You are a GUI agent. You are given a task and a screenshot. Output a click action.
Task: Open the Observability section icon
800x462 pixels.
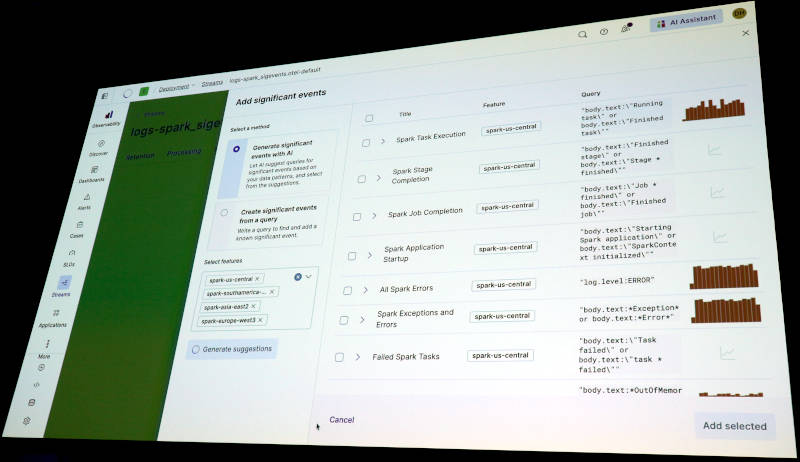[x=108, y=114]
